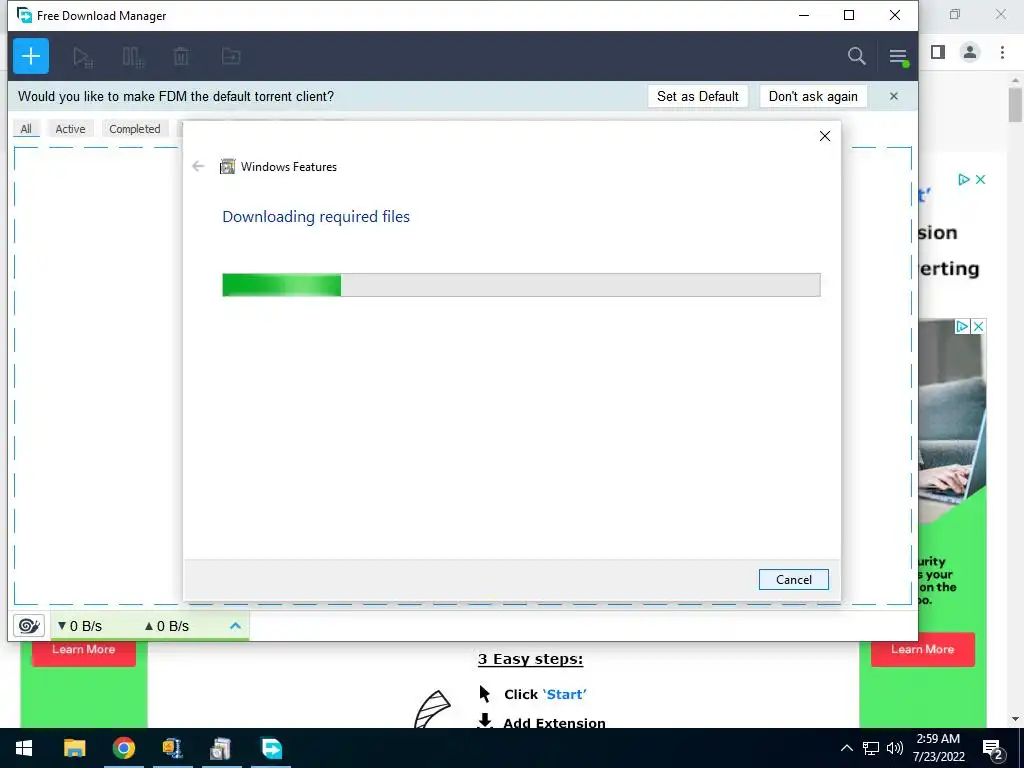Expand the speed panel chevron
Screen dimensions: 1024x768
point(235,626)
